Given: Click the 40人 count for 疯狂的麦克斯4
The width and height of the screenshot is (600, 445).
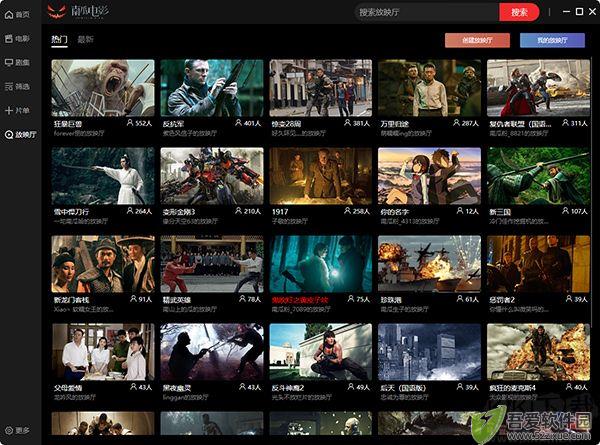Looking at the screenshot, I should coord(580,387).
